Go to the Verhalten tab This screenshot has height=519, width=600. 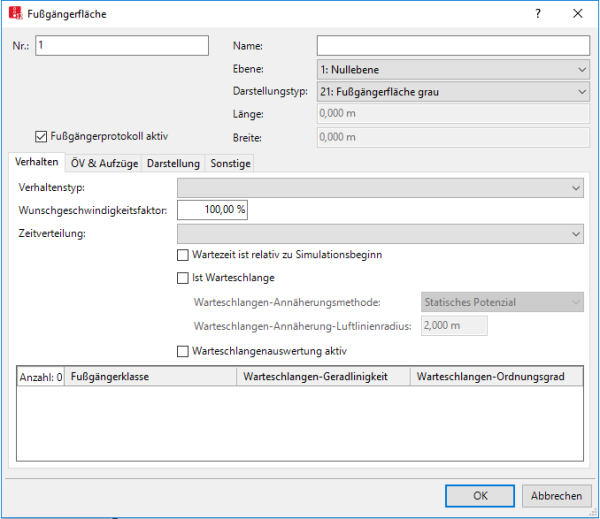tap(36, 163)
